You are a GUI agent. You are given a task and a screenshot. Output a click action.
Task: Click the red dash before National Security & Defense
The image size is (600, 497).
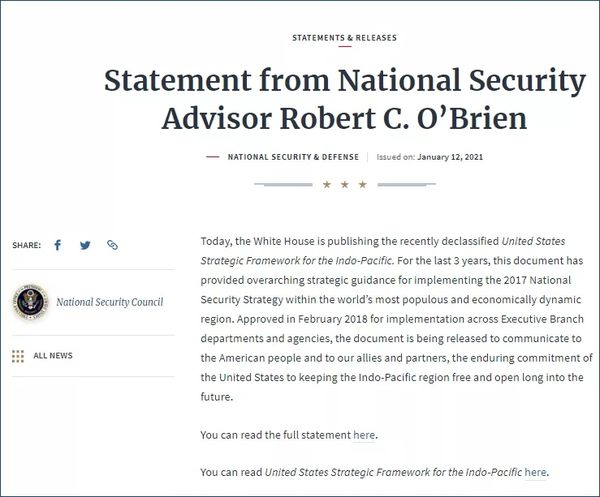212,157
